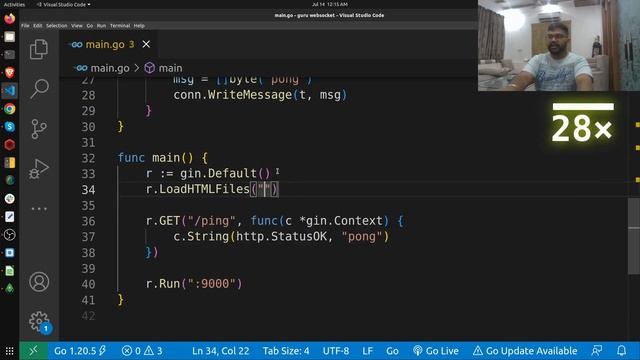This screenshot has height=360, width=640.
Task: Open Activities in the top bar
Action: (14, 4)
